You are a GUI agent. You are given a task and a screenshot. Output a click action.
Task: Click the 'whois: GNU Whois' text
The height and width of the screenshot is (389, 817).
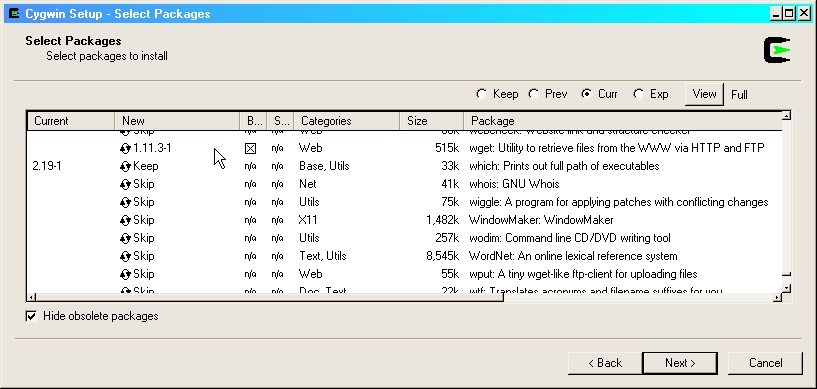coord(514,184)
